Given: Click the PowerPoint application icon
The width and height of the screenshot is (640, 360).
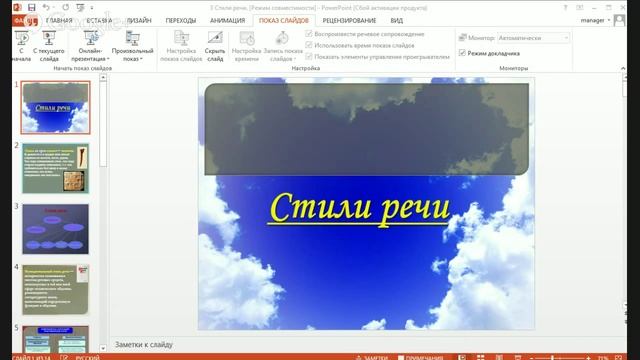Looking at the screenshot, I should [x=17, y=7].
